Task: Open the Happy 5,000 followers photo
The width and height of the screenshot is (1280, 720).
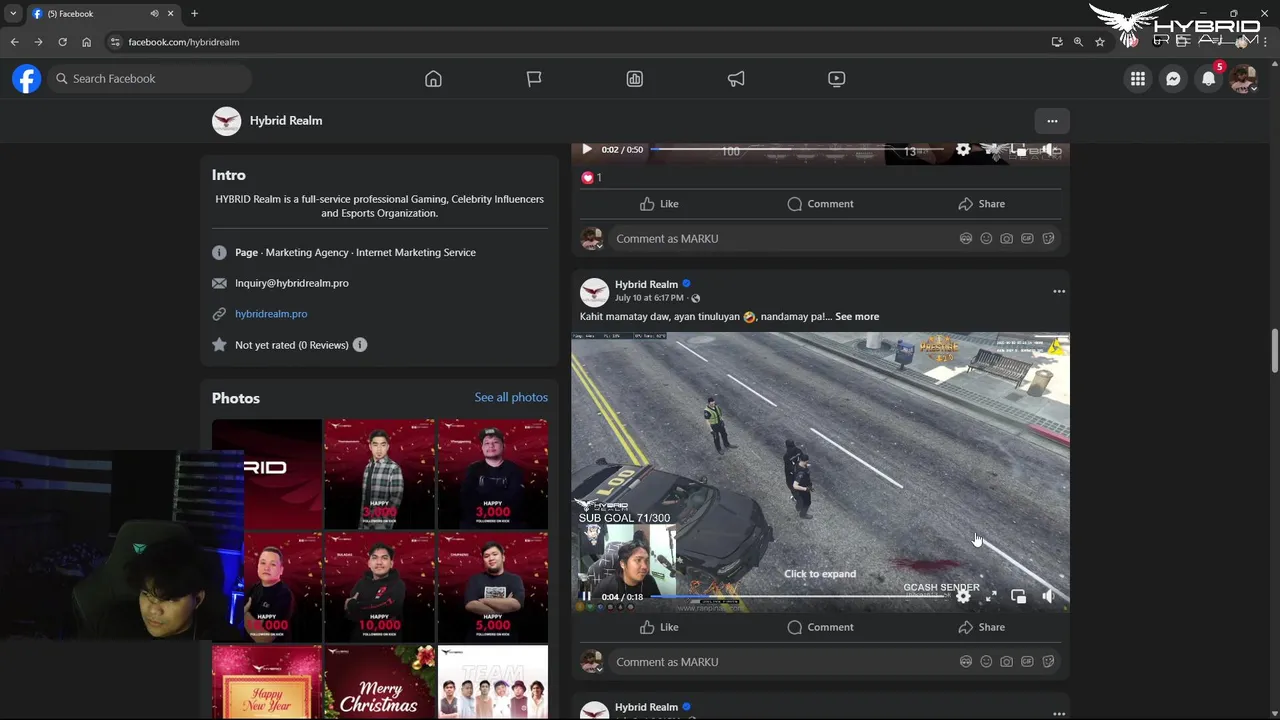Action: coord(493,587)
